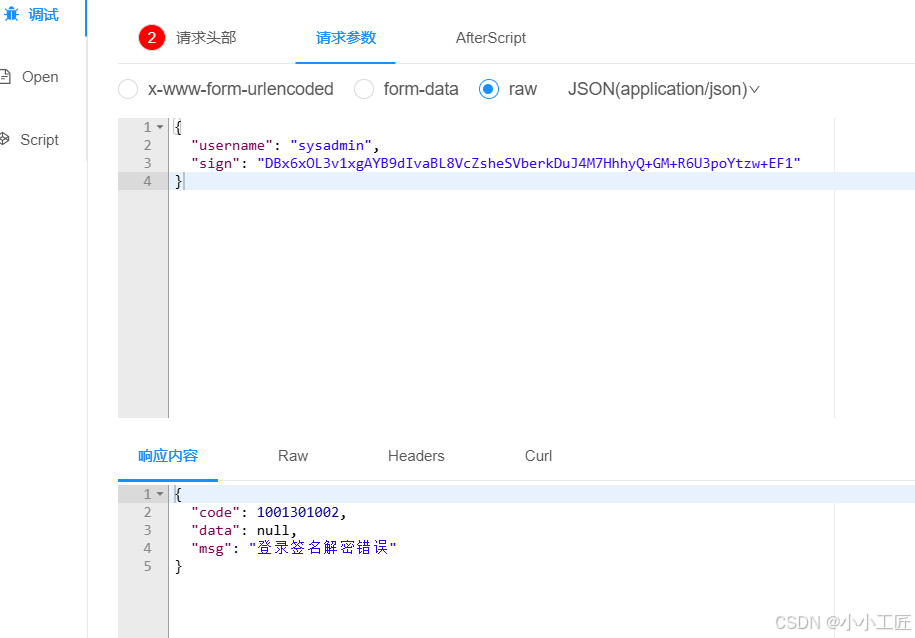
Task: Click the long sign value string
Action: tap(529, 163)
